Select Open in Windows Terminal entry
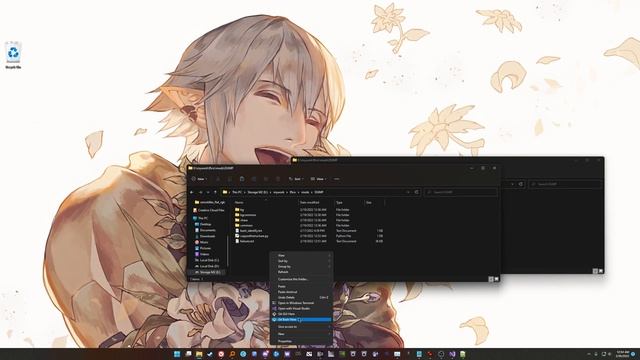Viewport: 640px width, 360px height. point(301,303)
